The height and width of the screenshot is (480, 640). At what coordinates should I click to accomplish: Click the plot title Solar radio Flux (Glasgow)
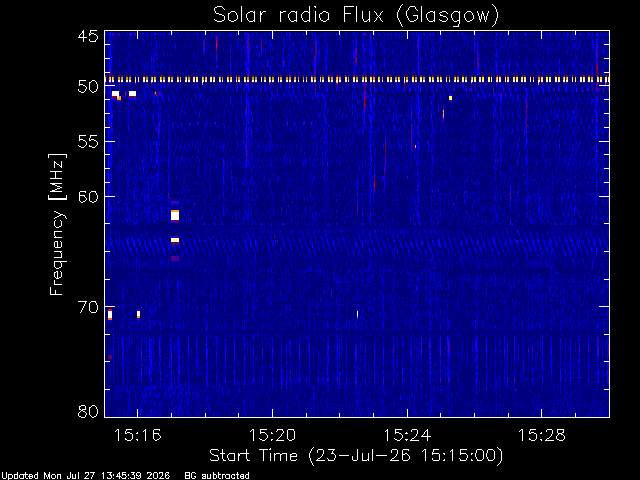(x=356, y=16)
